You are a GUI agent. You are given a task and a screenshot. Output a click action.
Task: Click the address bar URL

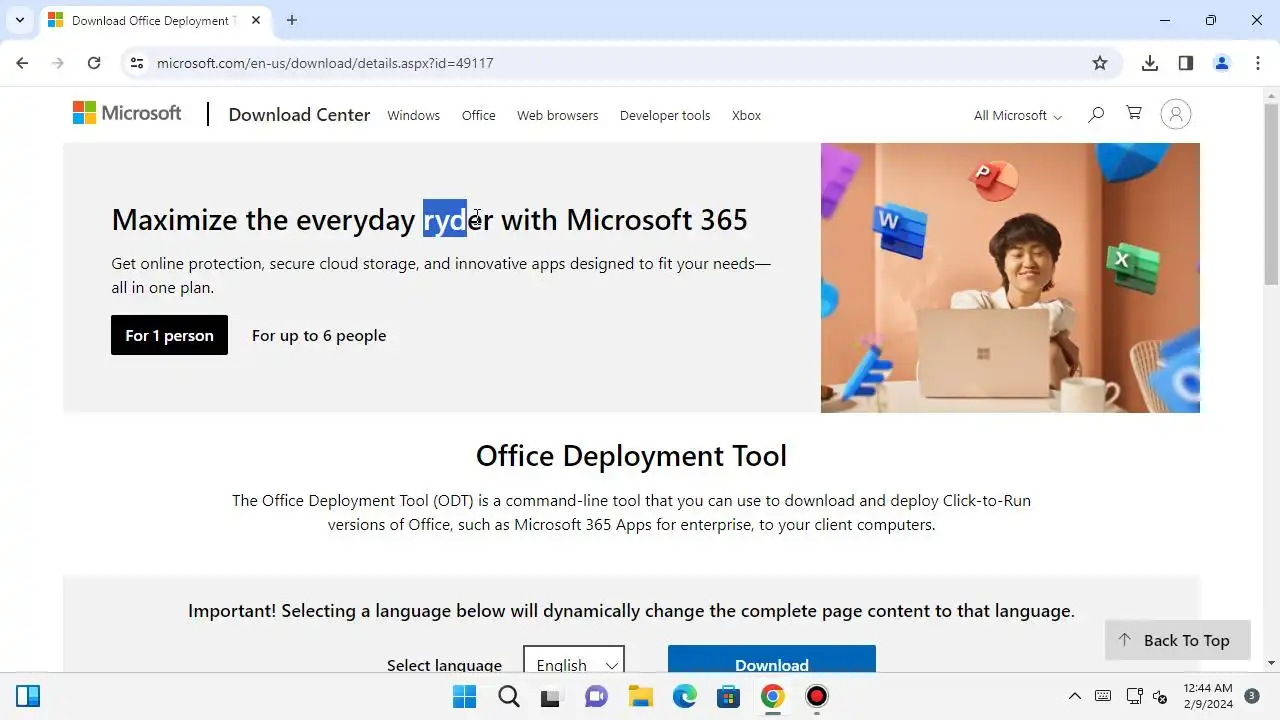coord(325,63)
